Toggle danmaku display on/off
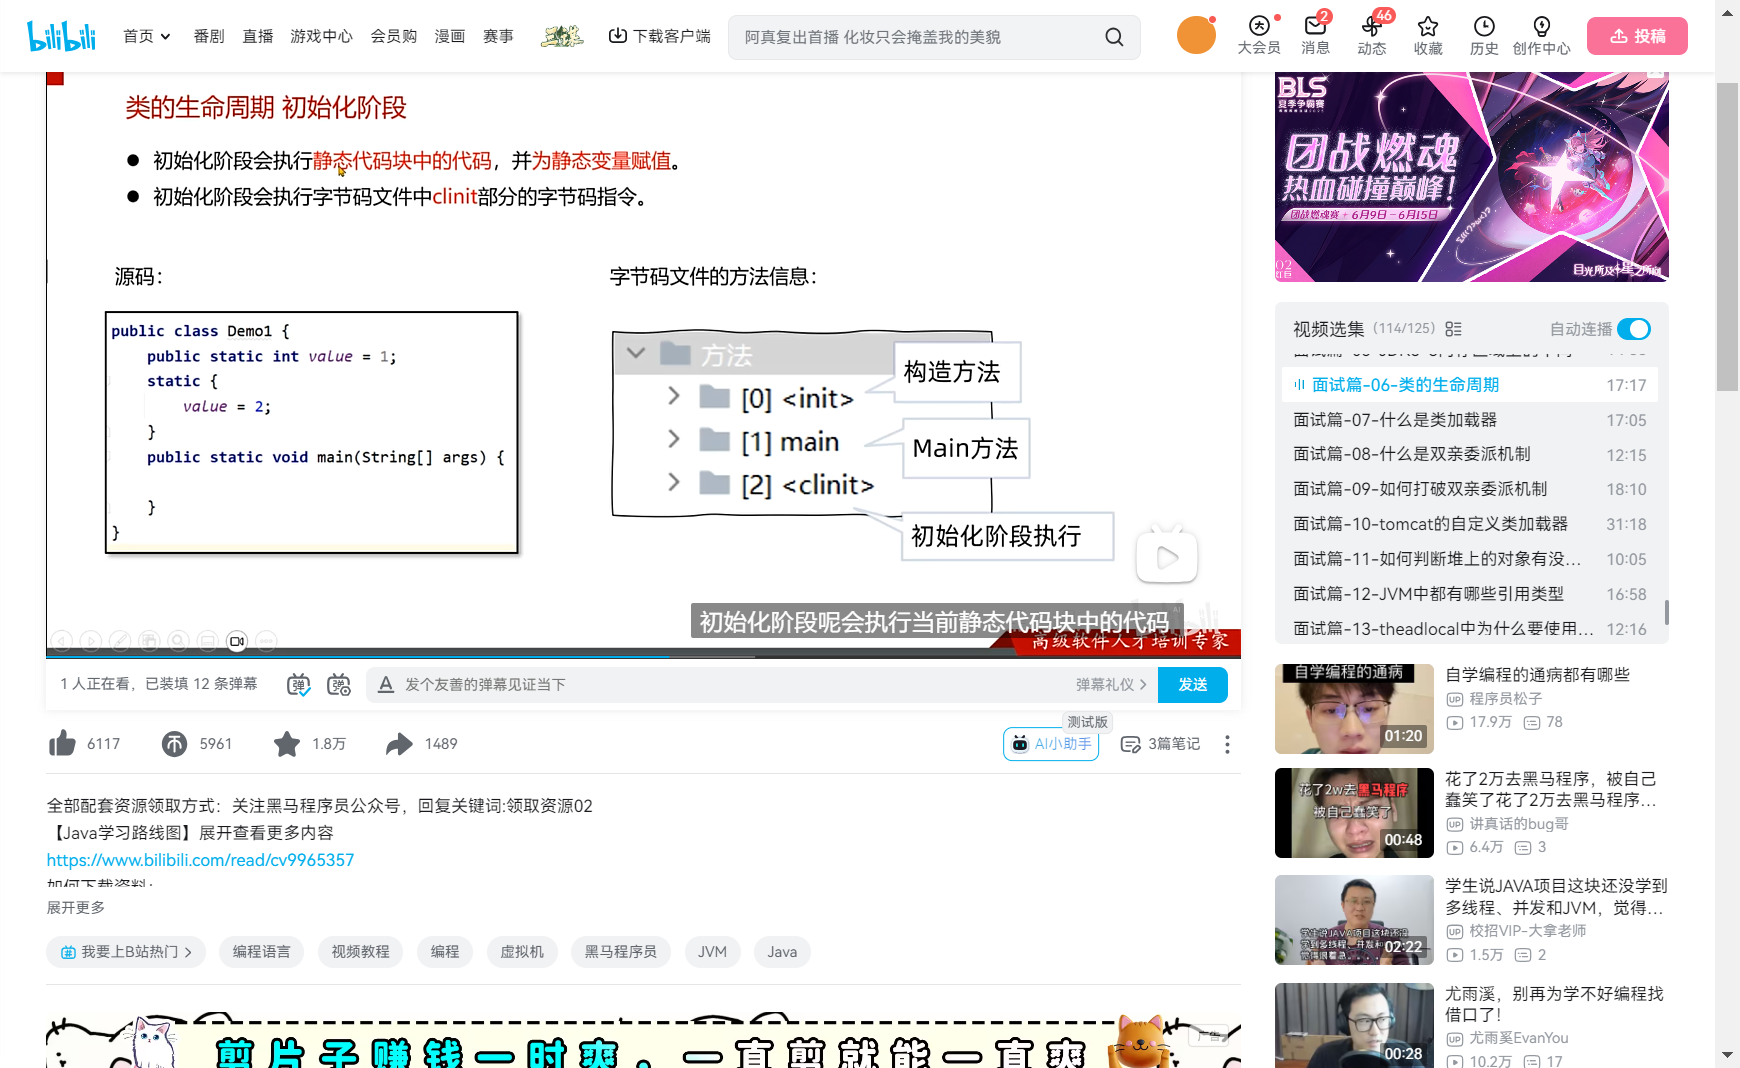The height and width of the screenshot is (1068, 1740). (x=298, y=685)
